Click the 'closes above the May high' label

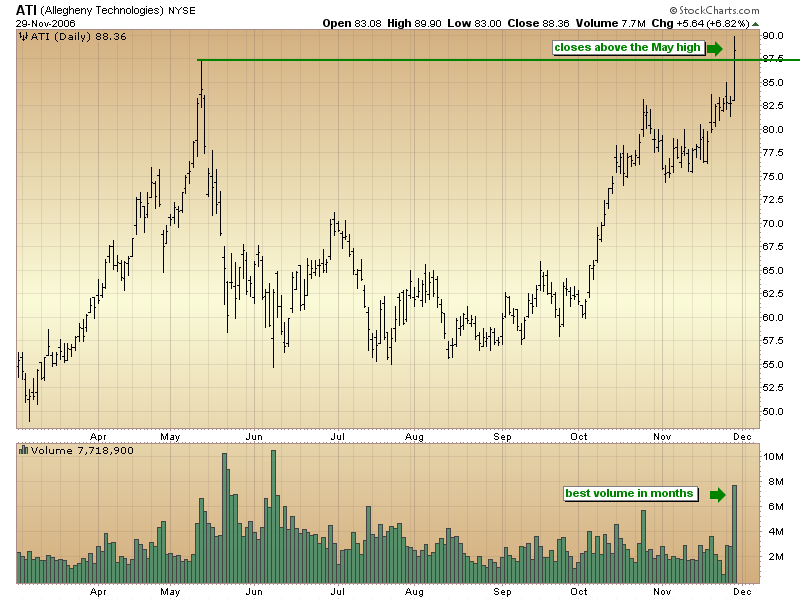[x=628, y=47]
